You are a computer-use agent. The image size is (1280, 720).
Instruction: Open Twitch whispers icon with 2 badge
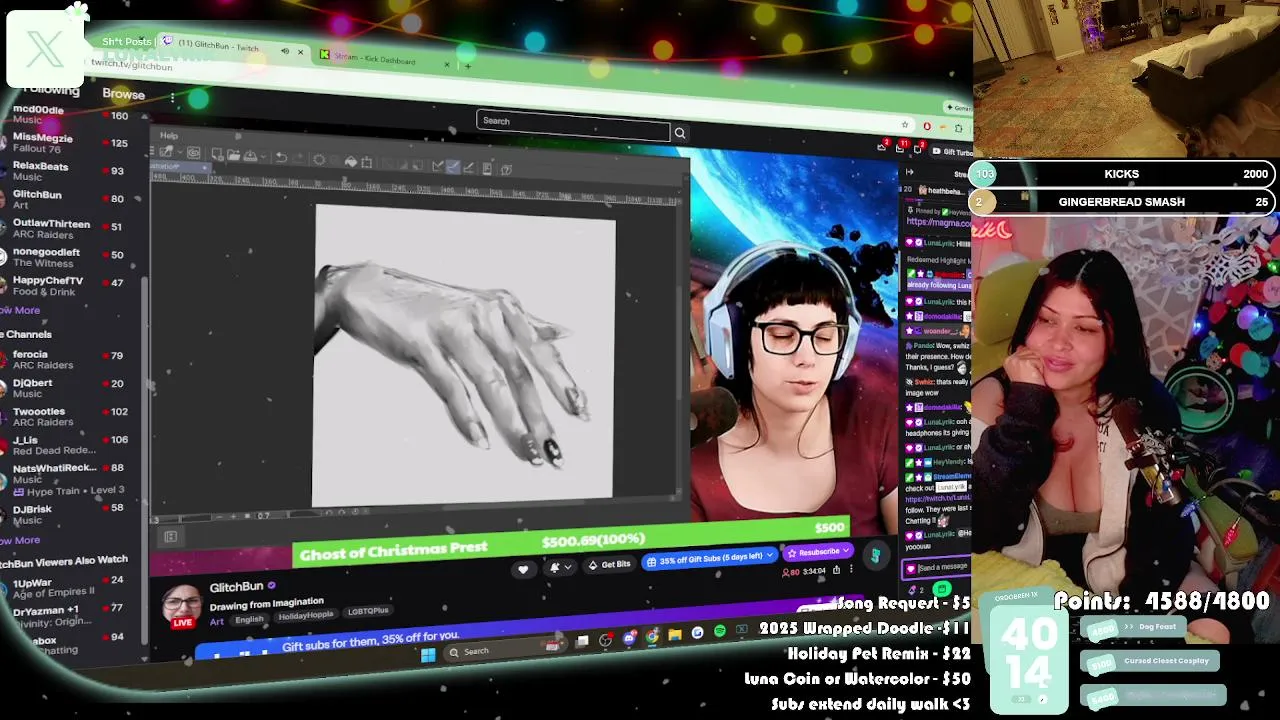(x=917, y=149)
